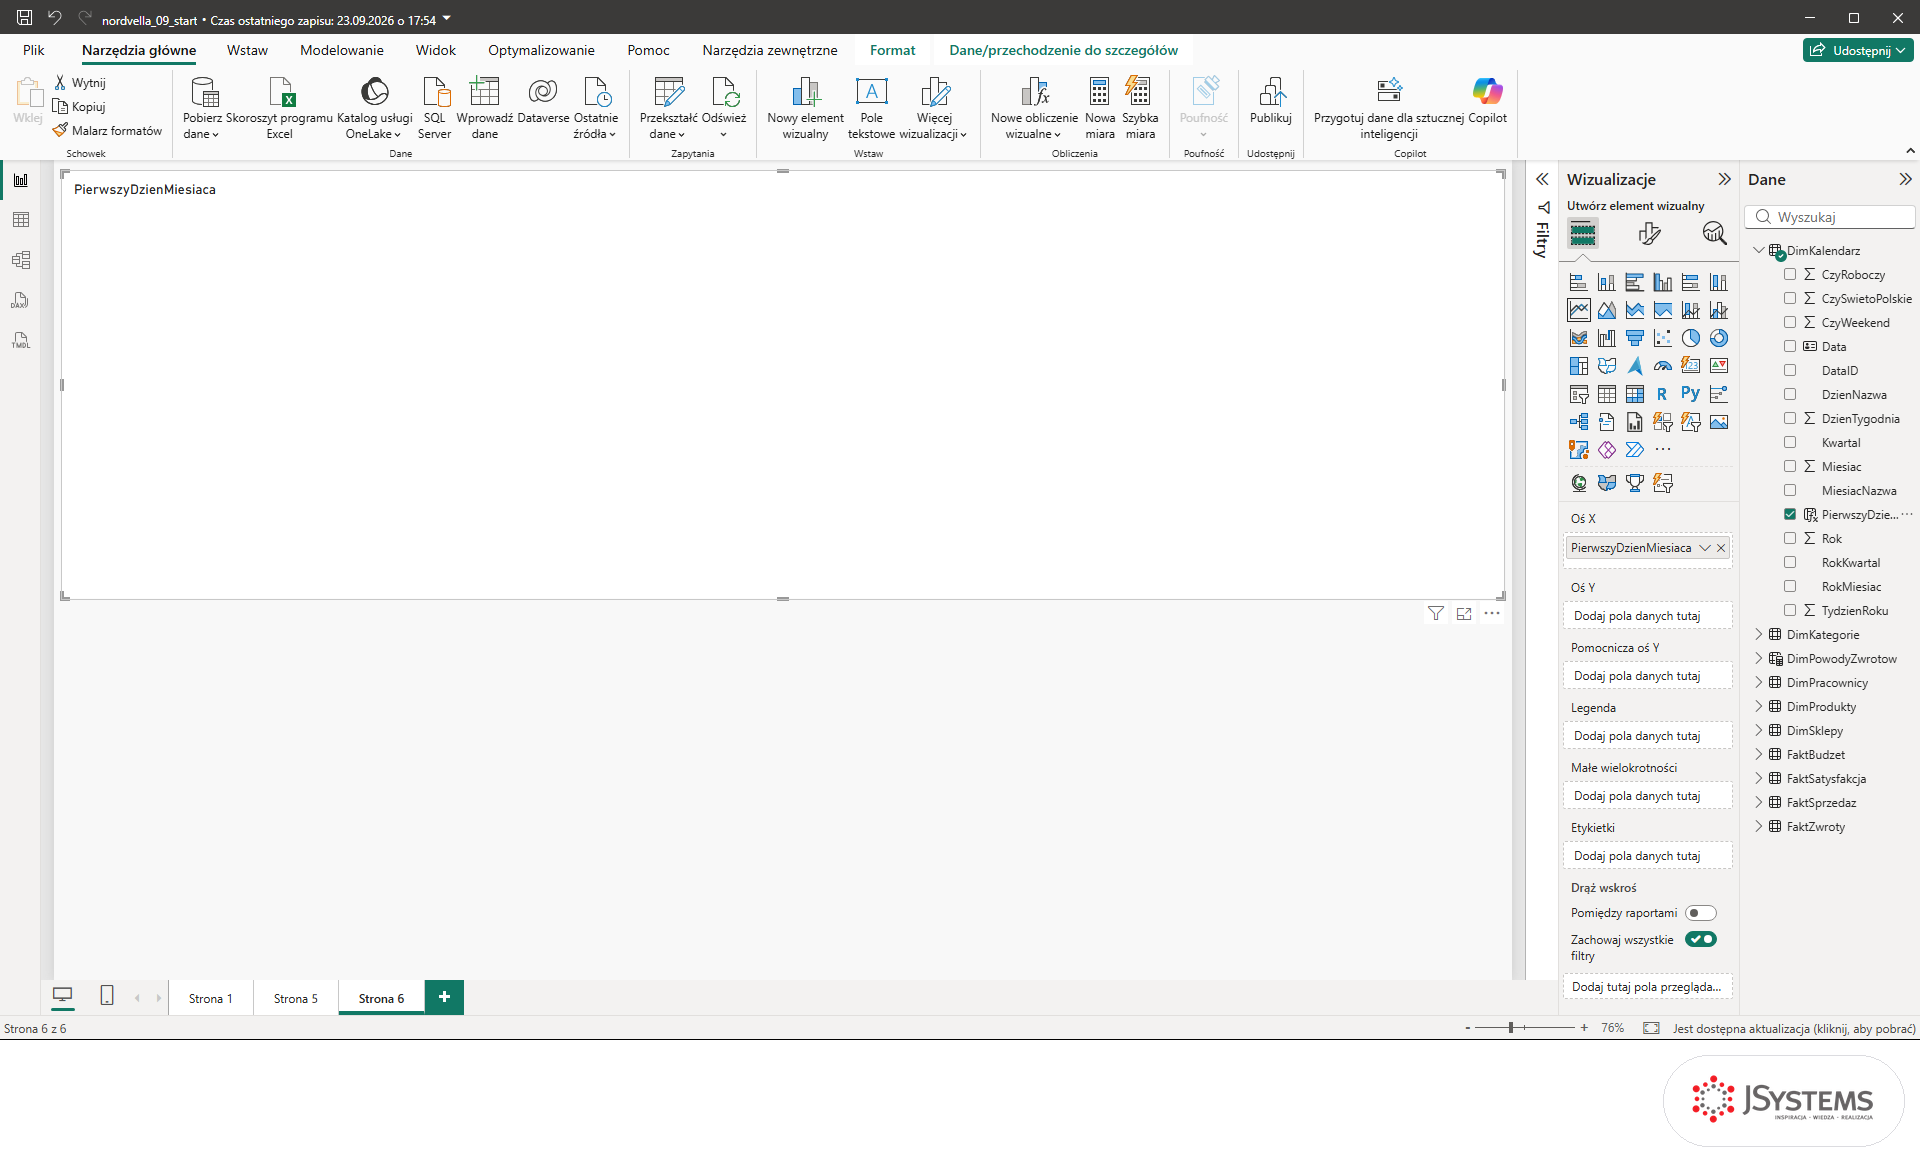Expand the Filtry pane
1920x1162 pixels.
click(1542, 179)
